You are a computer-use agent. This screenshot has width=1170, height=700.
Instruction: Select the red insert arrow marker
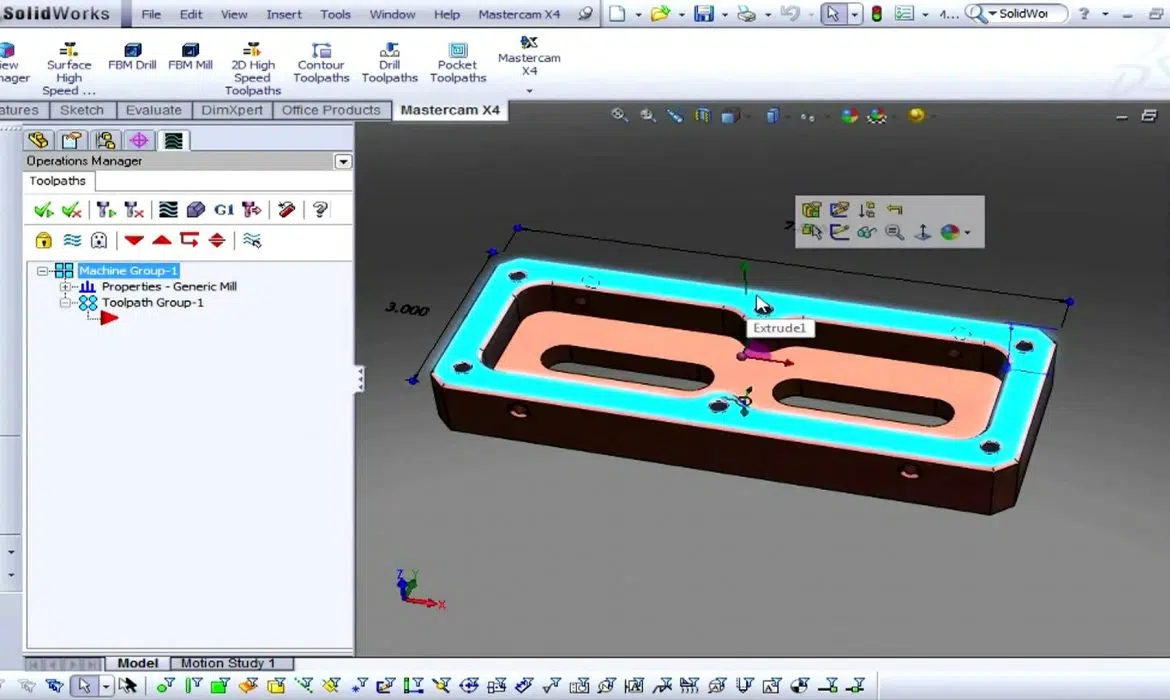click(109, 319)
